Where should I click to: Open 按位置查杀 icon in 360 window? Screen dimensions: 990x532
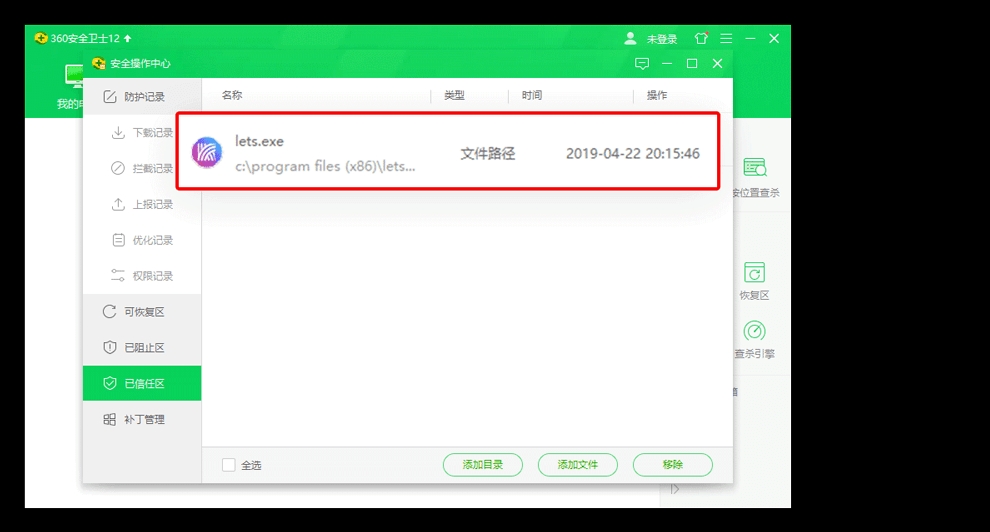click(755, 168)
